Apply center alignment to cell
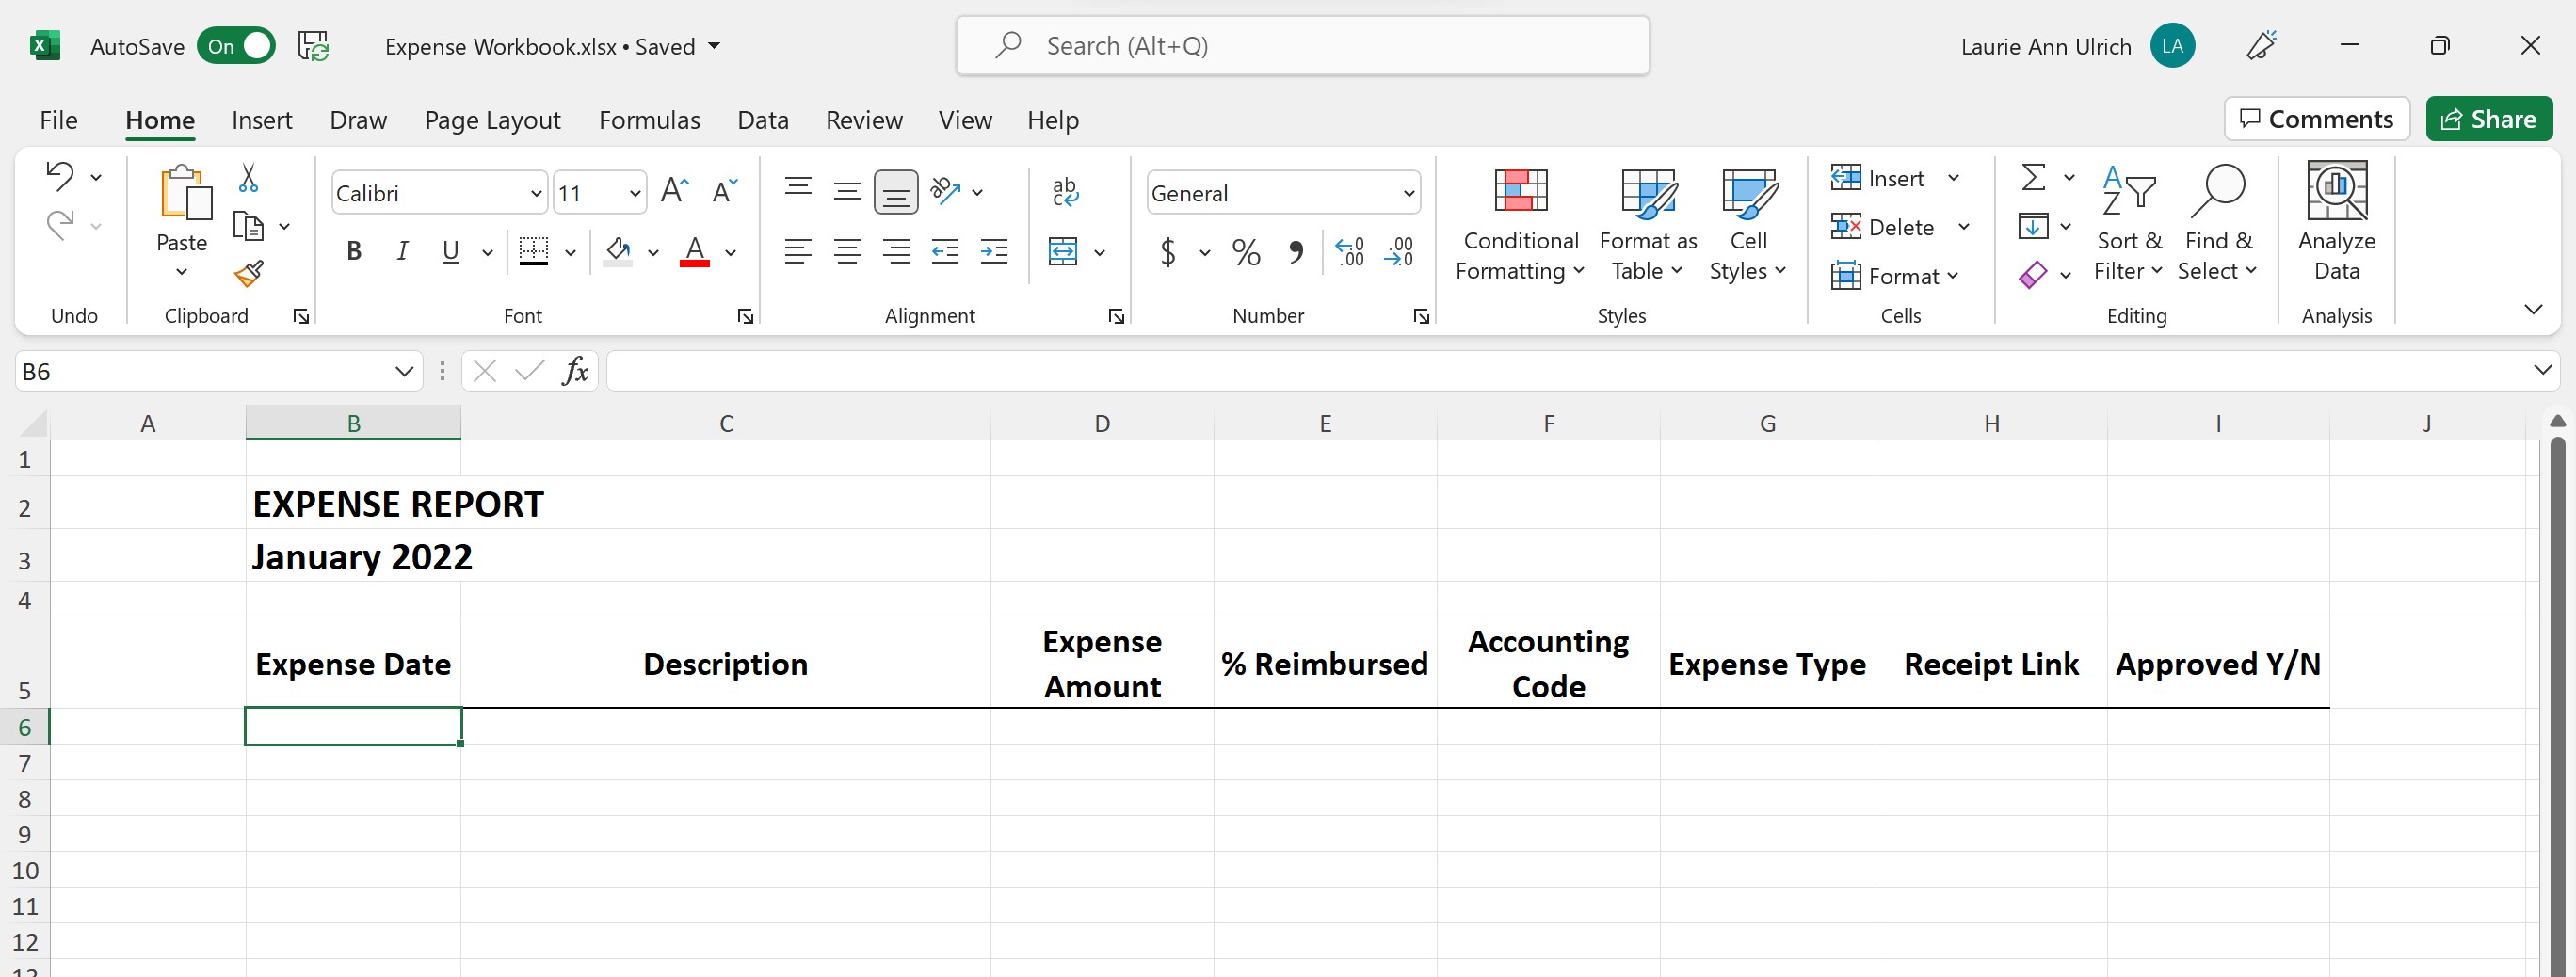This screenshot has width=2576, height=977. (x=847, y=252)
